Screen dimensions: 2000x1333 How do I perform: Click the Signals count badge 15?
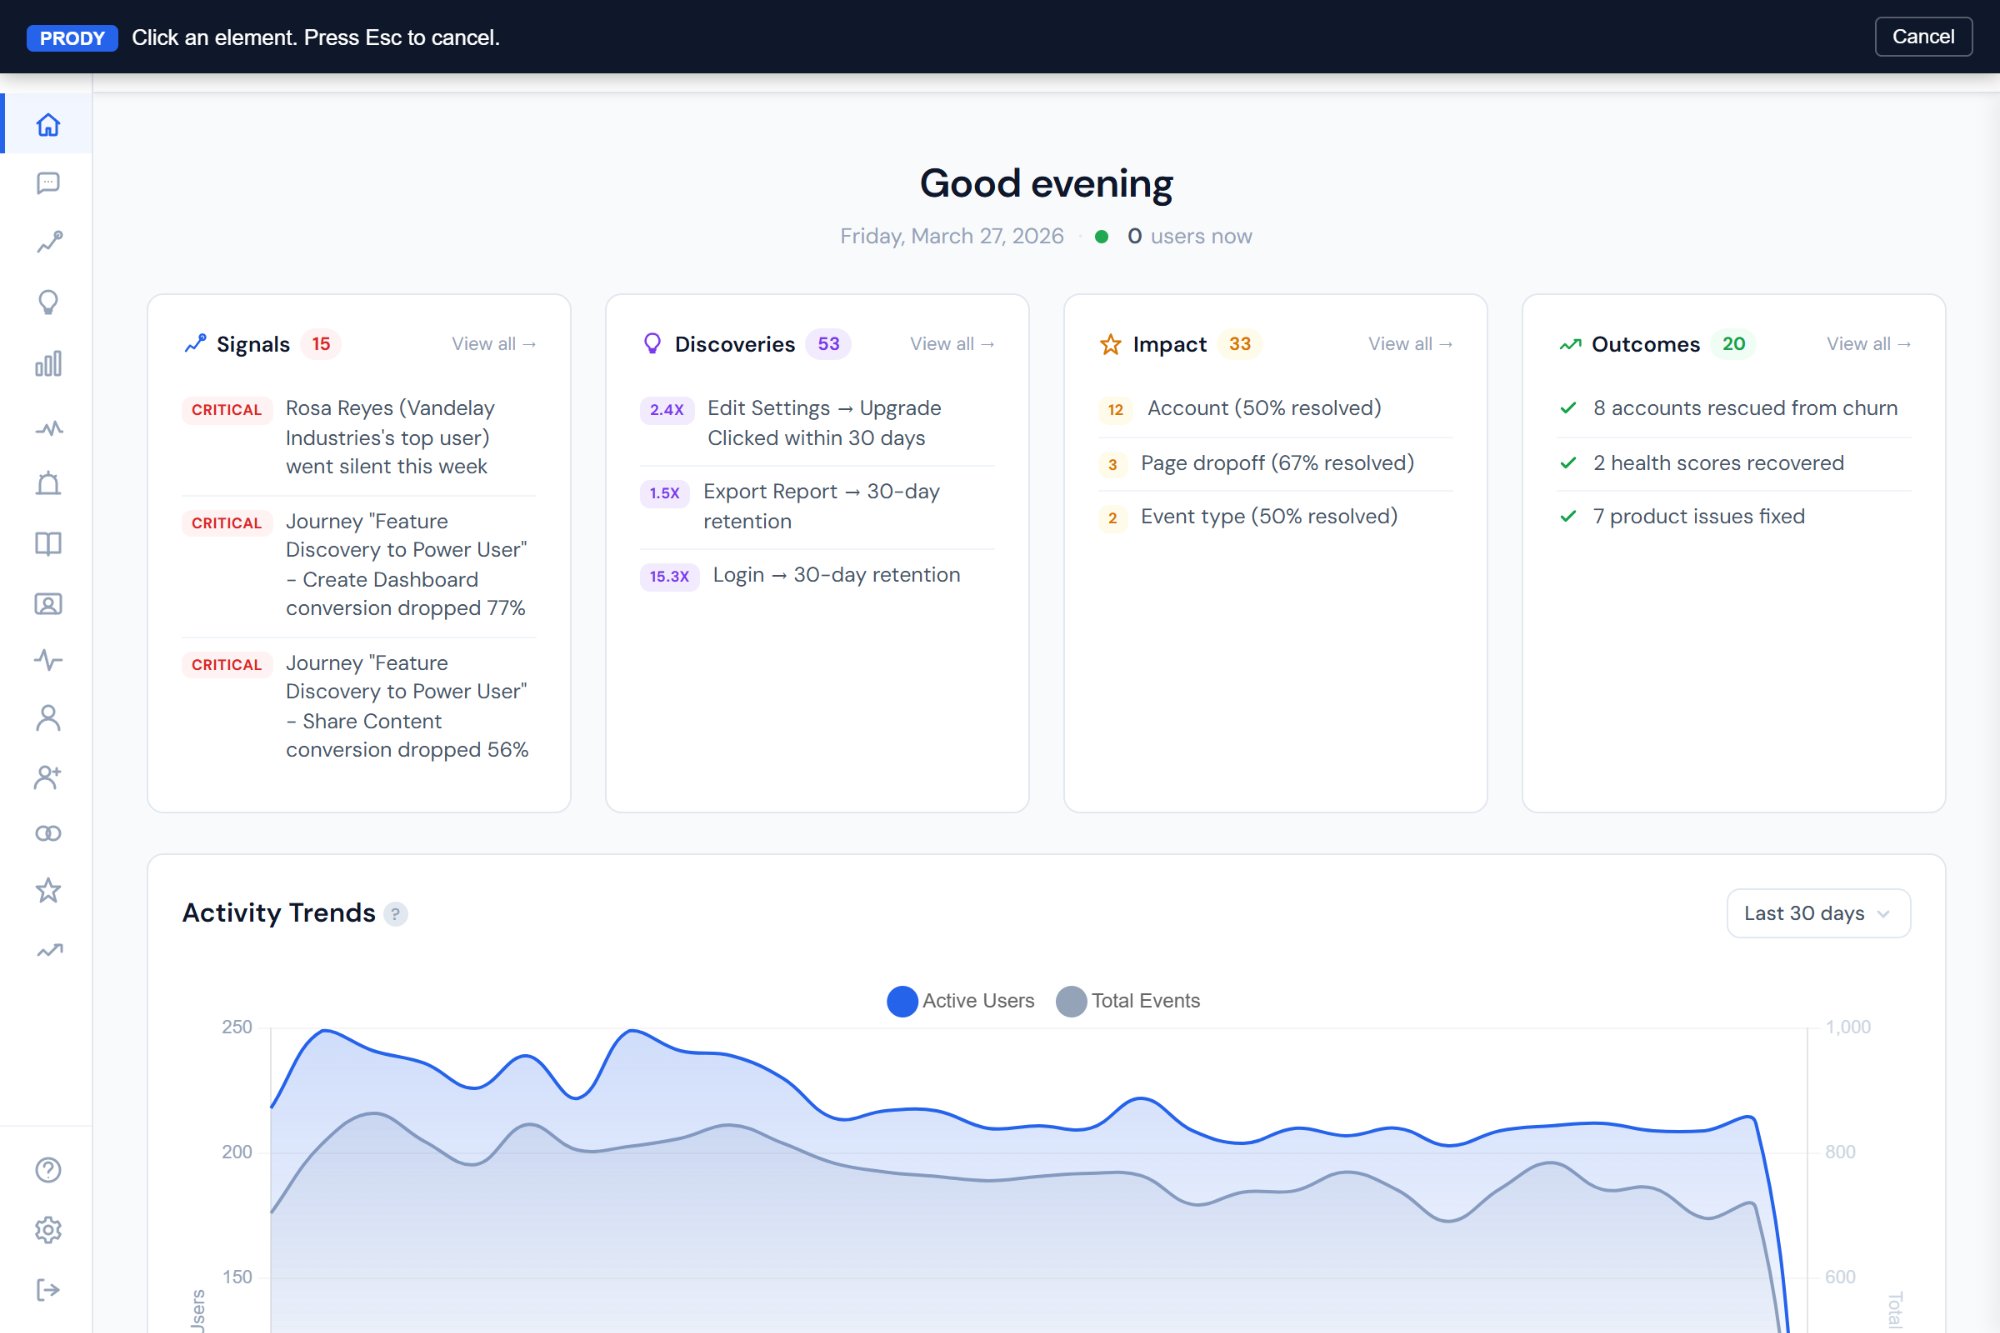pos(321,344)
